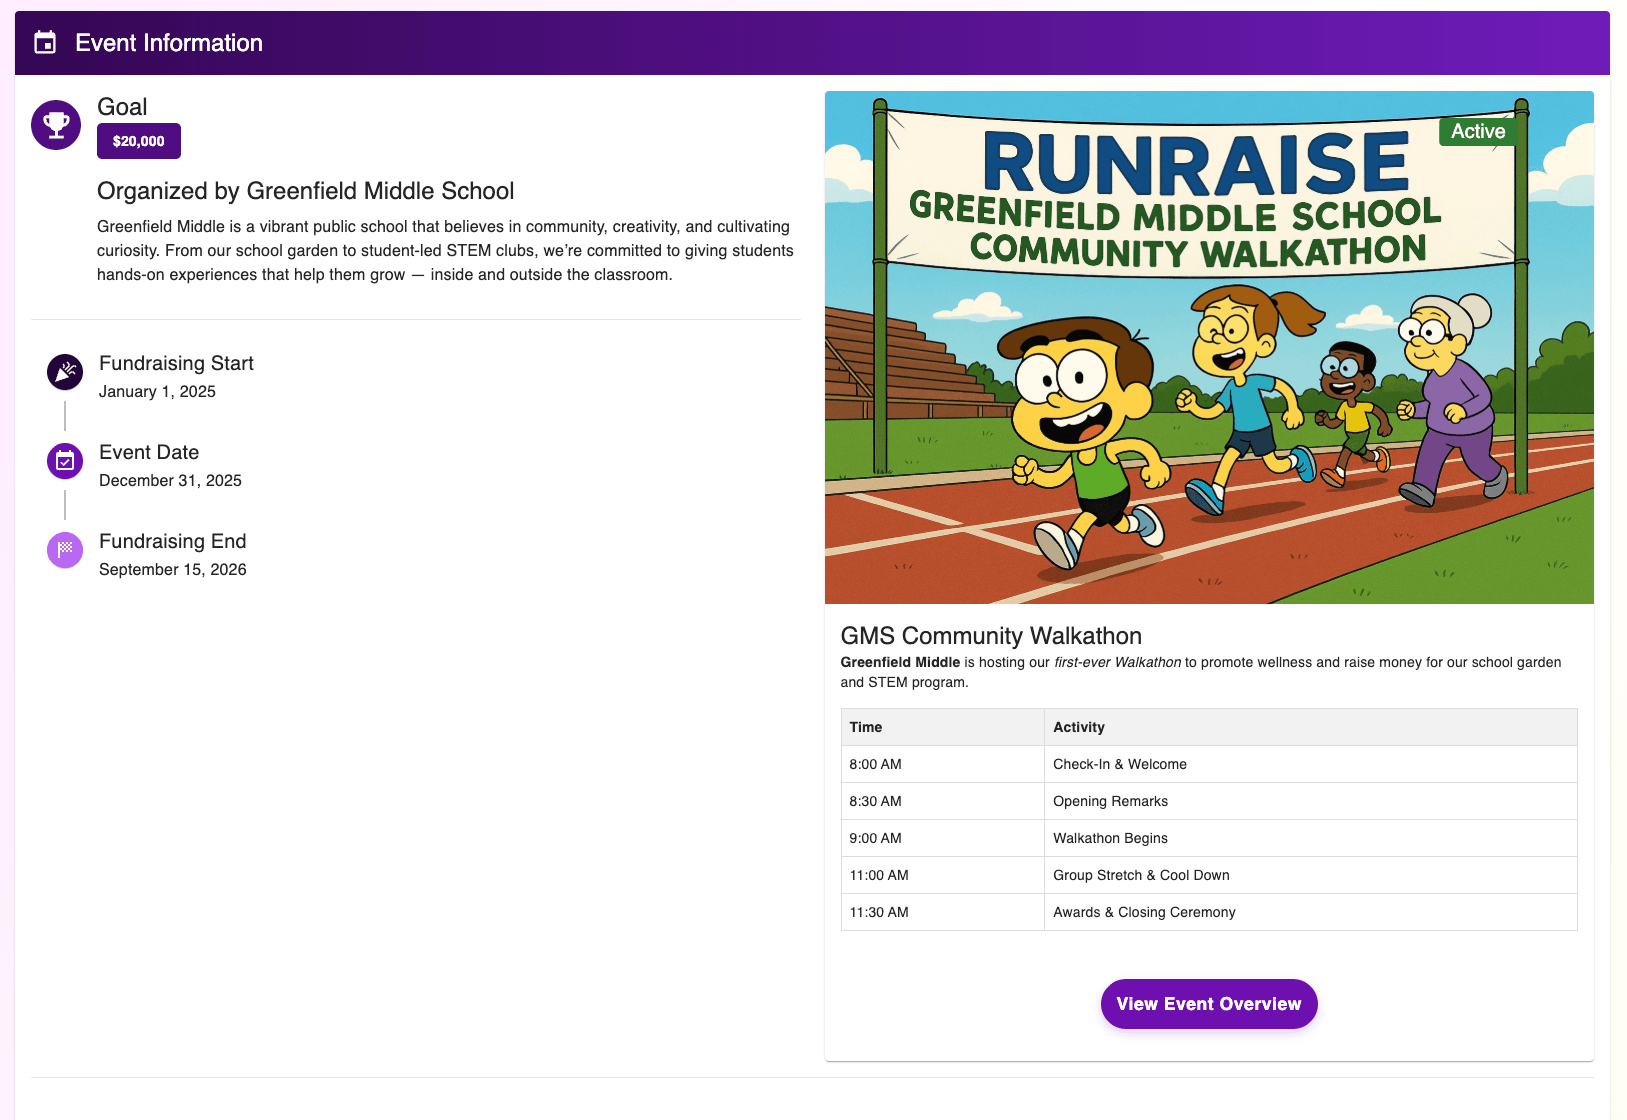1627x1120 pixels.
Task: Click the Event Date calendar-check icon
Action: (x=65, y=461)
